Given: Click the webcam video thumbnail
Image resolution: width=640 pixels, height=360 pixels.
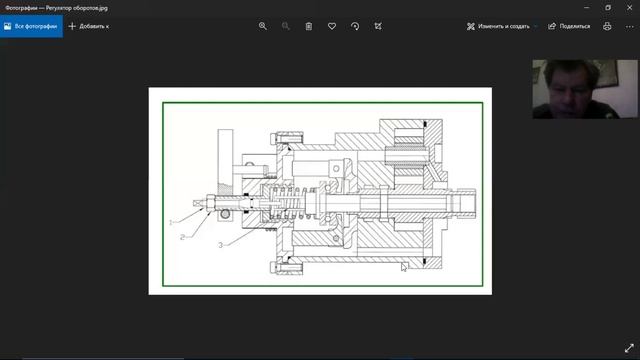Looking at the screenshot, I should click(585, 89).
